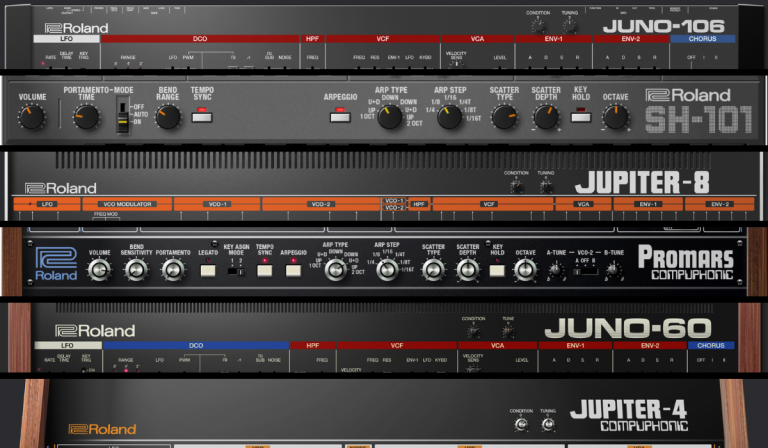This screenshot has height=448, width=768.
Task: Click the JUPITER-4 Condition knob
Action: click(x=521, y=424)
